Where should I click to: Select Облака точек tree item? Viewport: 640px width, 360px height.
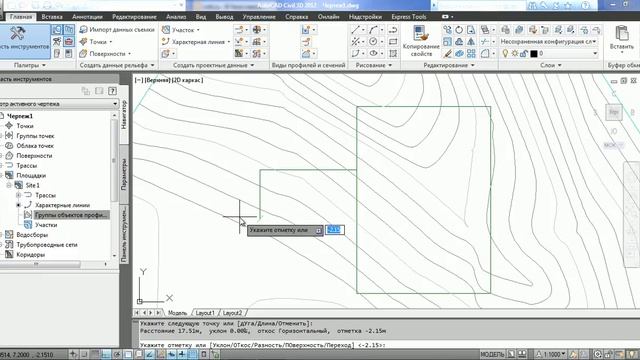pos(35,146)
